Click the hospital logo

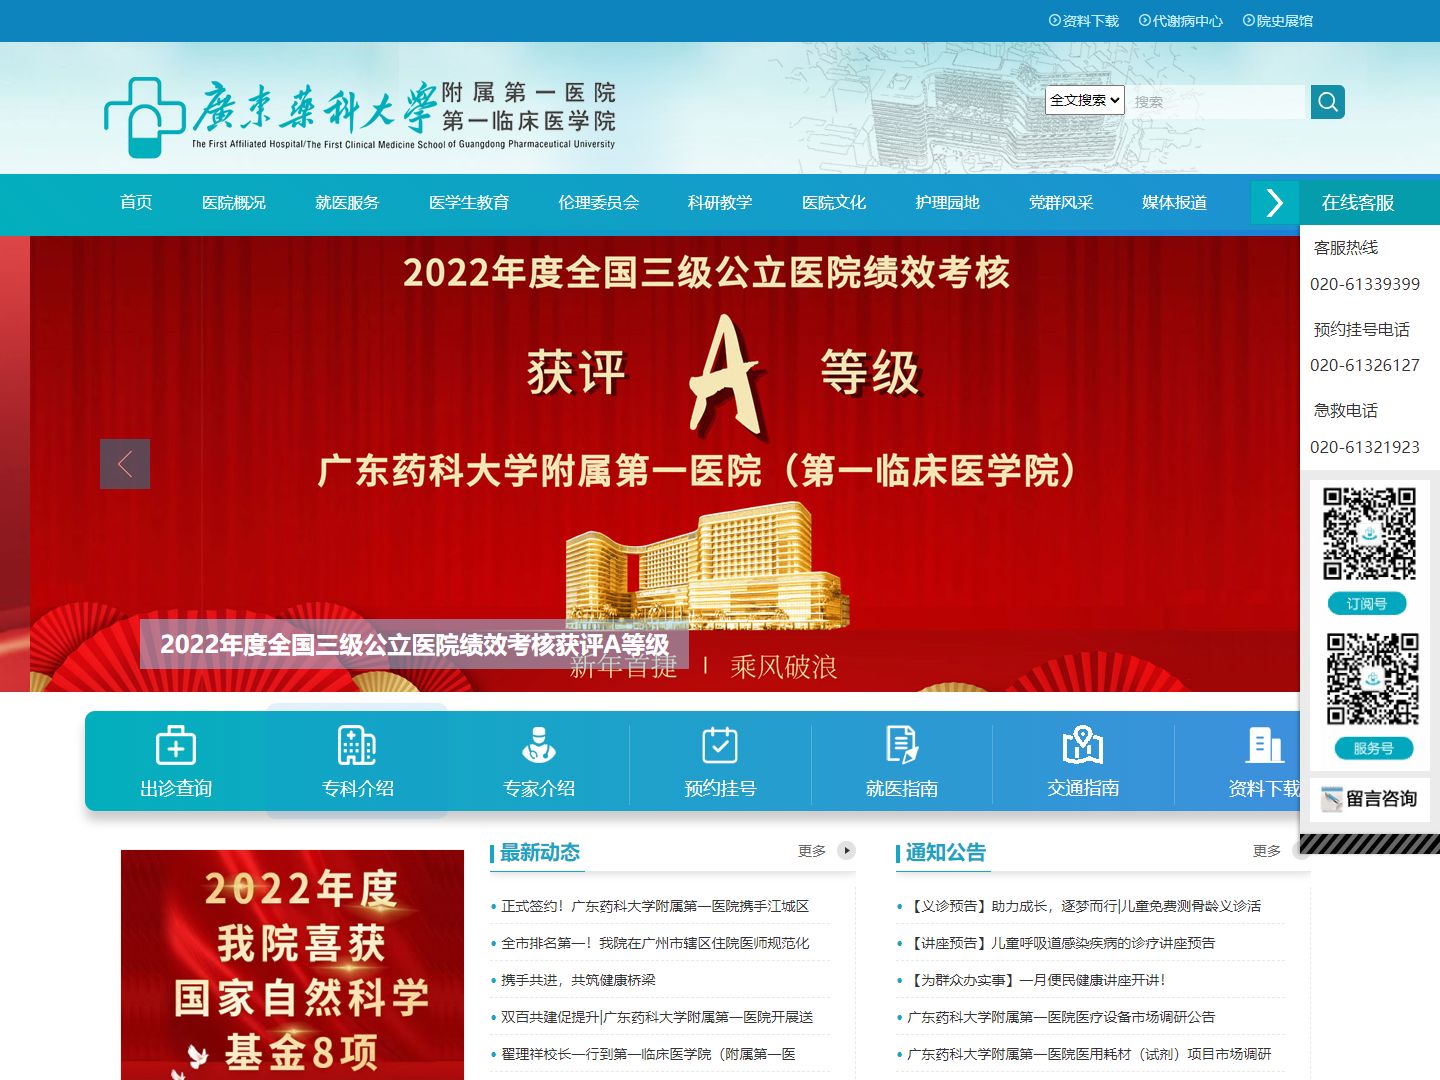click(360, 118)
